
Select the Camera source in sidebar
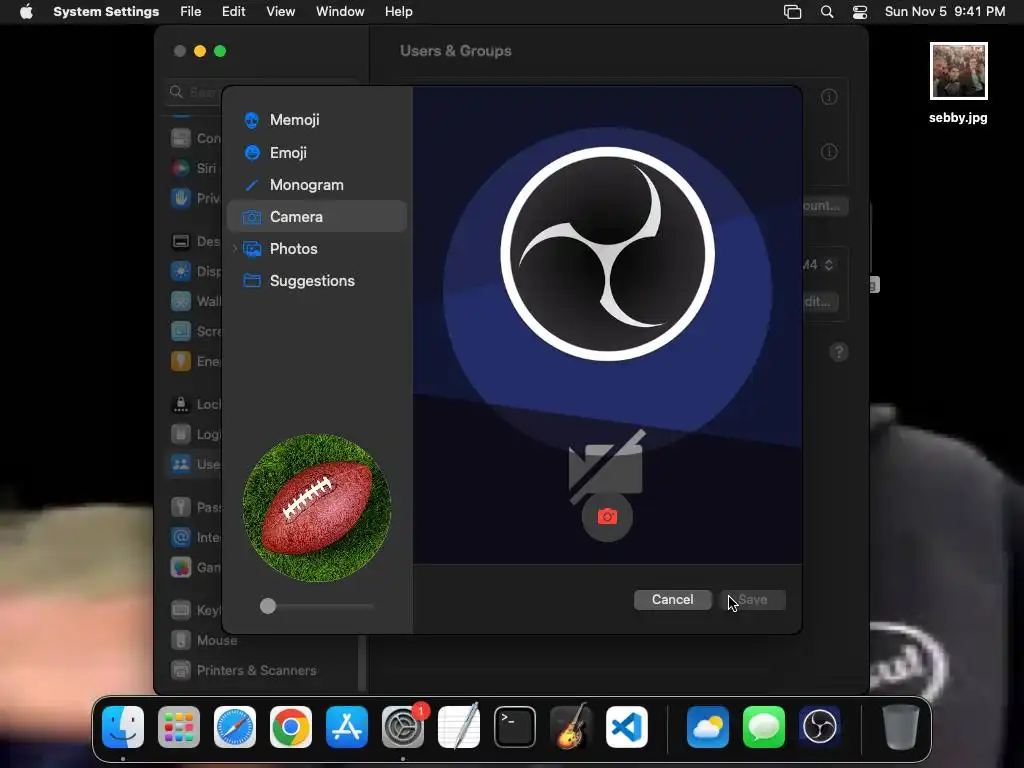(317, 216)
